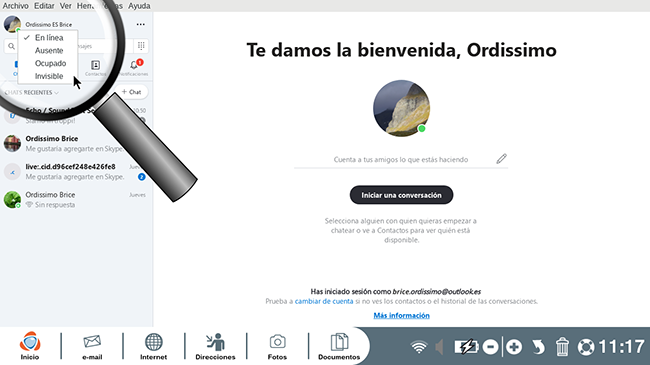Image resolution: width=650 pixels, height=365 pixels.
Task: Open the dial pad icon
Action: tap(141, 46)
